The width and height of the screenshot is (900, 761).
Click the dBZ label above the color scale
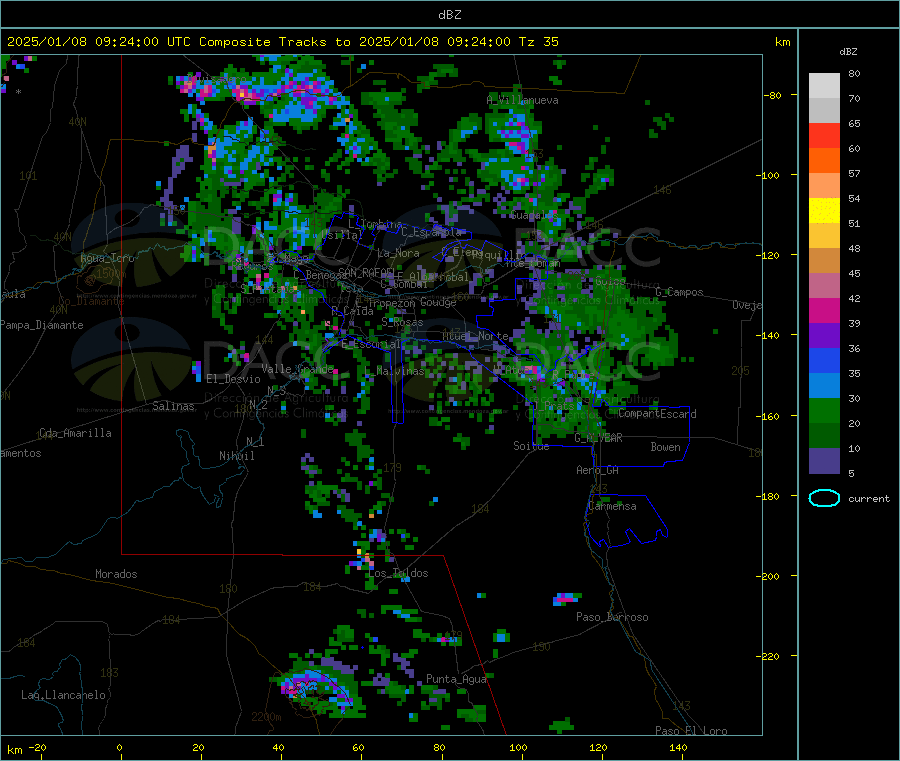pos(848,52)
